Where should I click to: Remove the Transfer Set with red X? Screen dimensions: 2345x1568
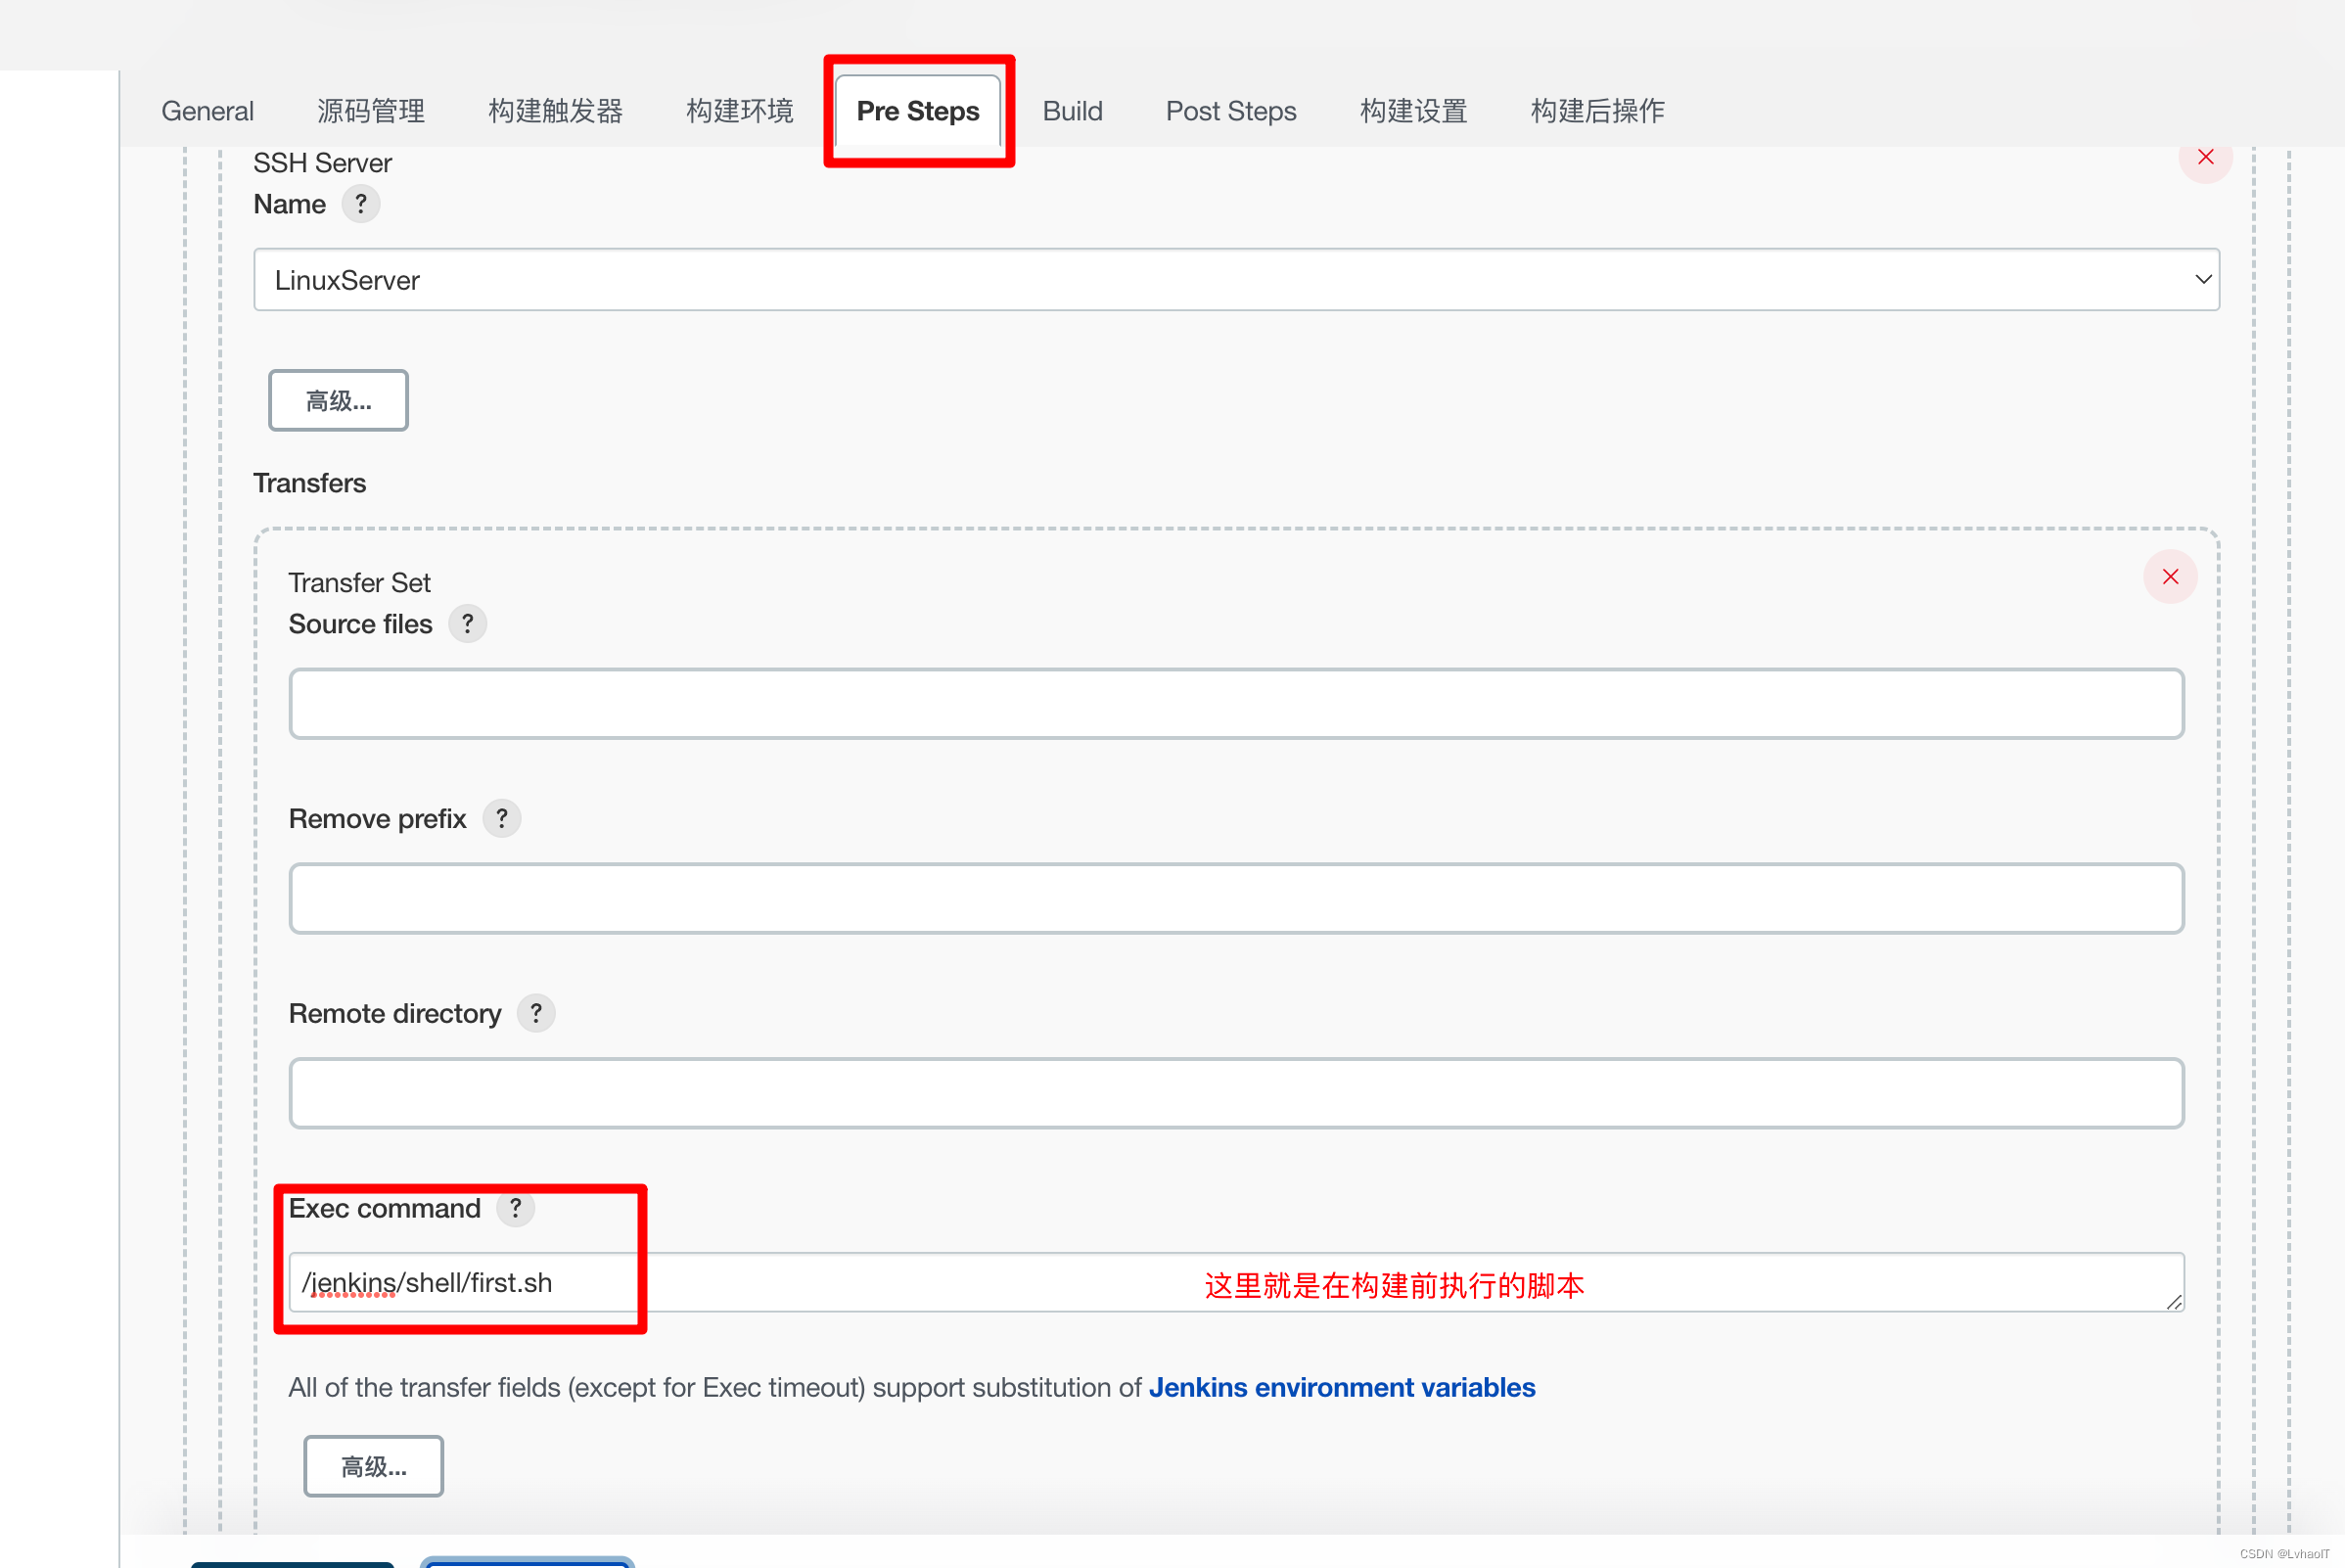click(2170, 577)
